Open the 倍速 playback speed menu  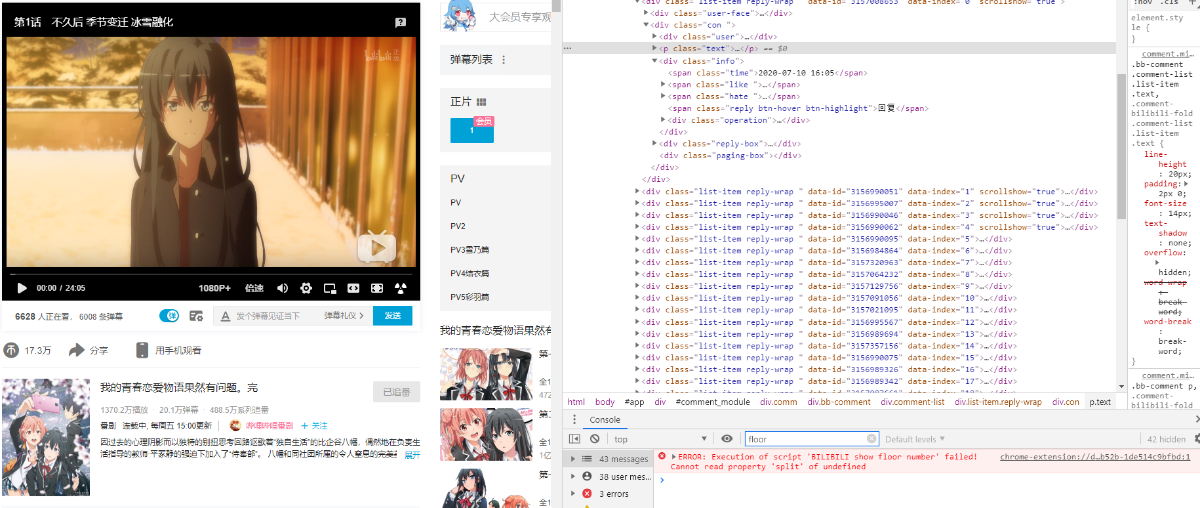pyautogui.click(x=254, y=288)
